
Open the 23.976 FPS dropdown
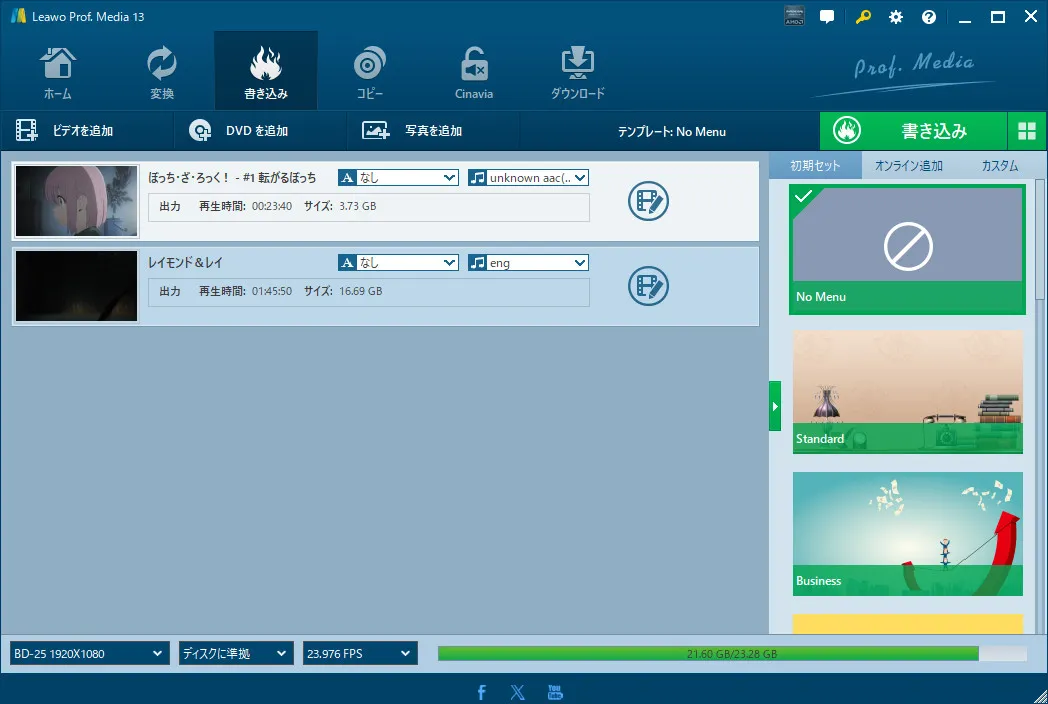pyautogui.click(x=360, y=653)
